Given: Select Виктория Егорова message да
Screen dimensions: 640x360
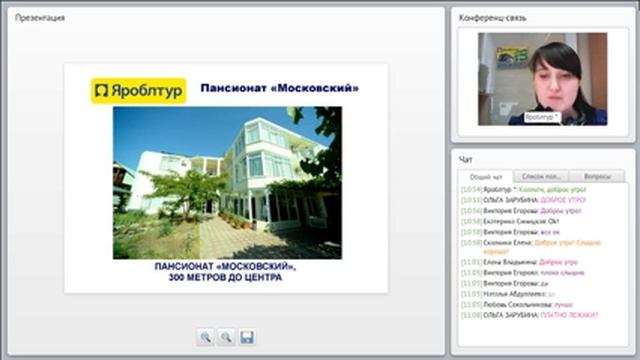Looking at the screenshot, I should click(x=504, y=283).
